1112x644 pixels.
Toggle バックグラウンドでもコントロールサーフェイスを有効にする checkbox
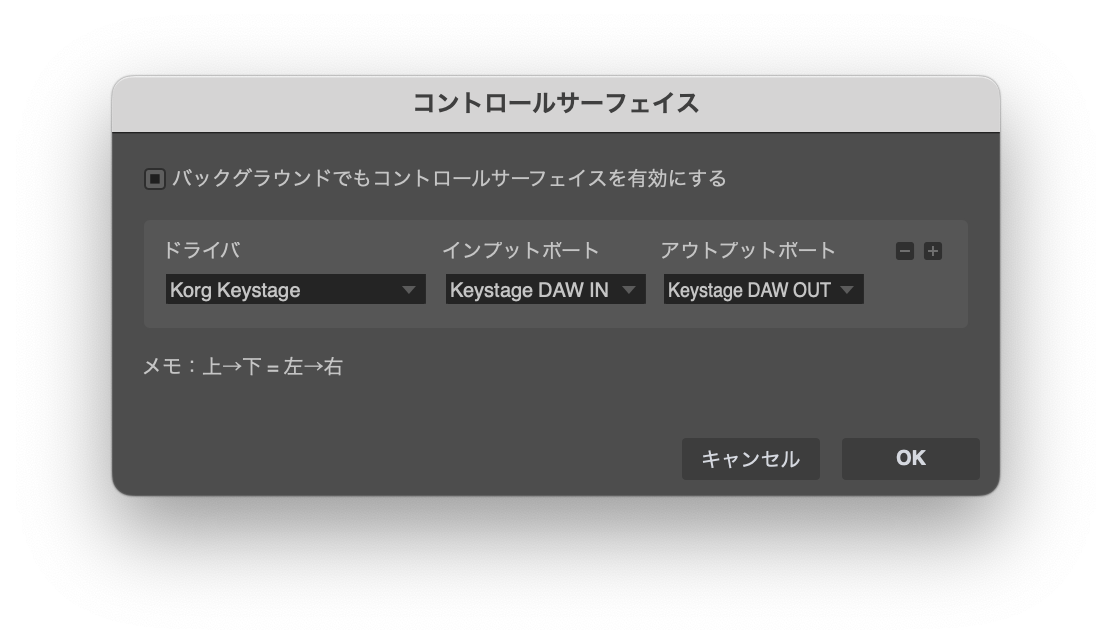point(155,179)
